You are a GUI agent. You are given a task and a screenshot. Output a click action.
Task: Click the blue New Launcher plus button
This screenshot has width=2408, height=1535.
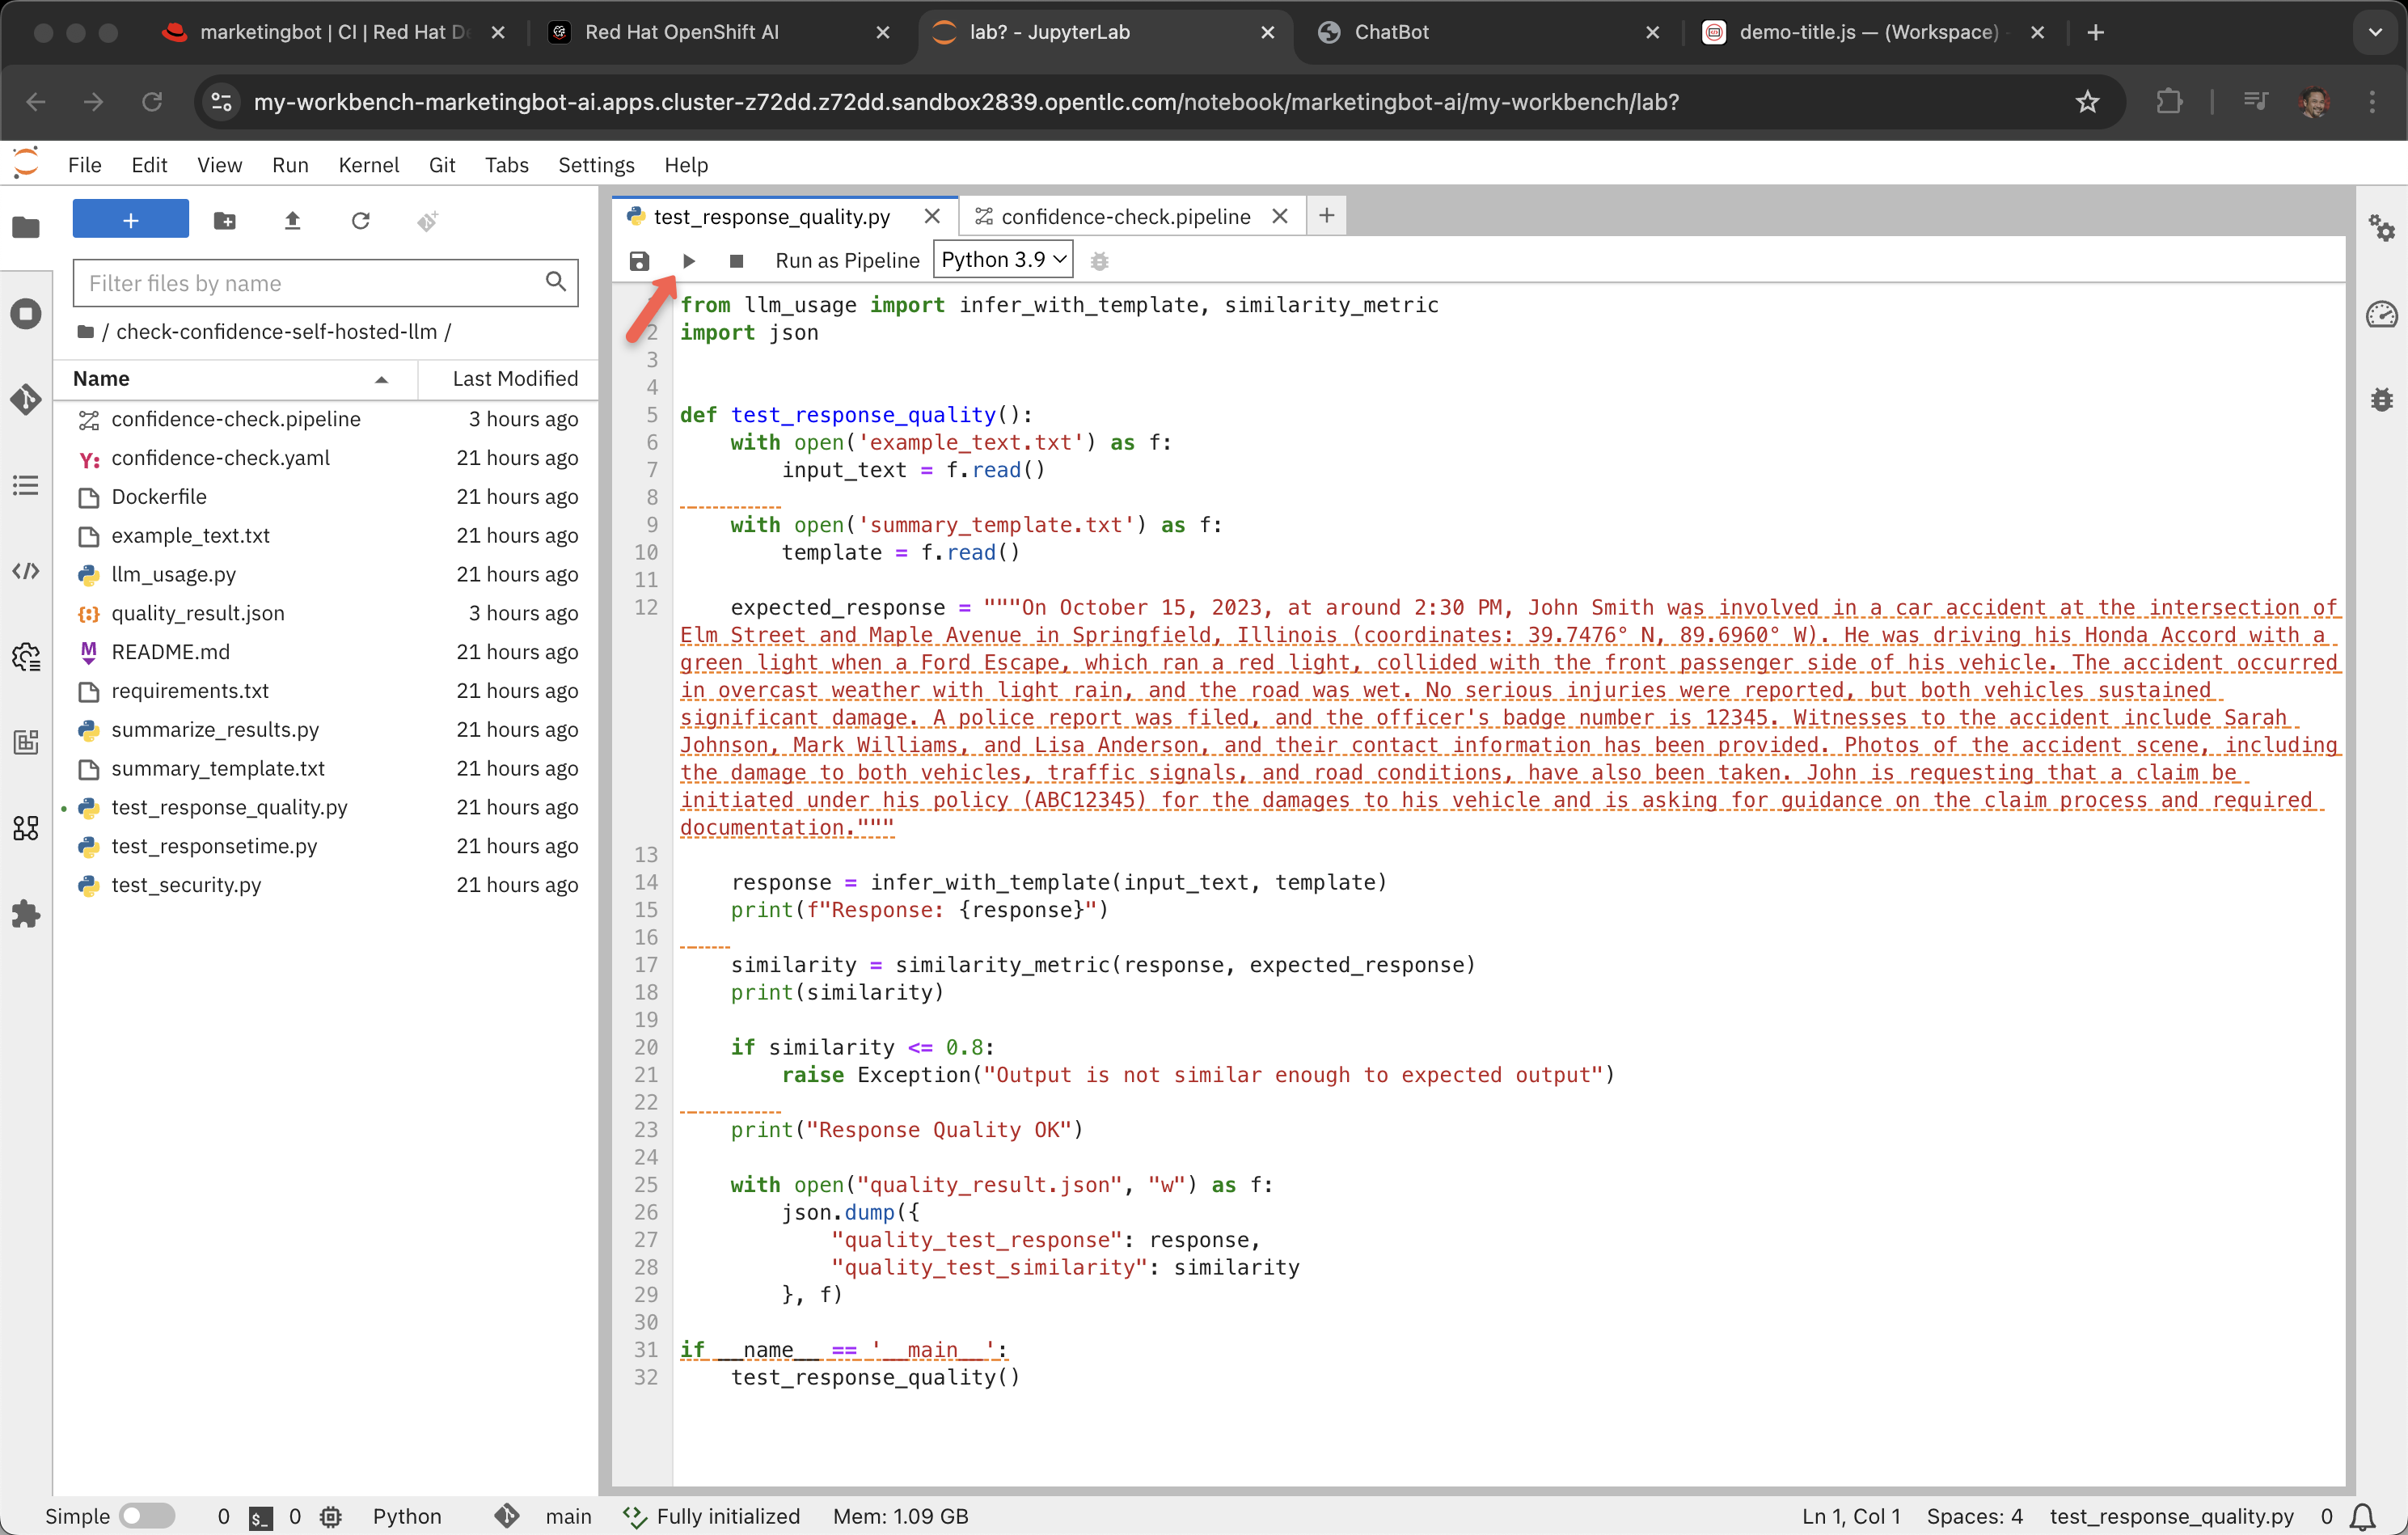click(x=130, y=220)
